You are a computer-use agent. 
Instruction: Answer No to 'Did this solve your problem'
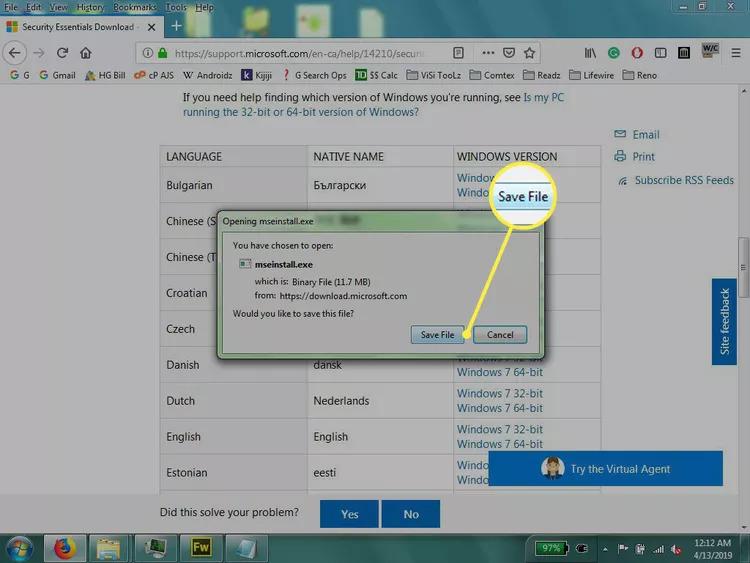tap(411, 514)
